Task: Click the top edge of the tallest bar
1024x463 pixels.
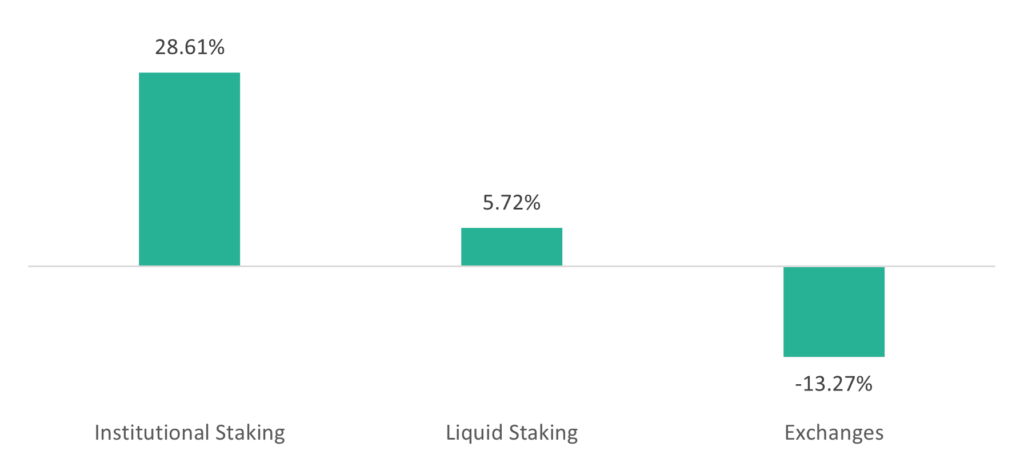Action: (x=189, y=72)
